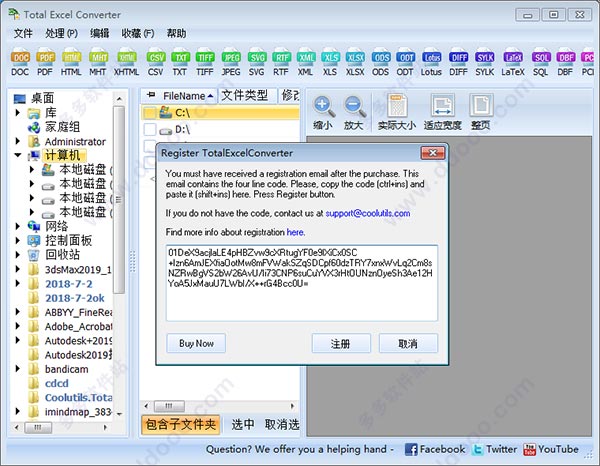
Task: Tick the checkbox next to D:\ drive
Action: tap(150, 129)
